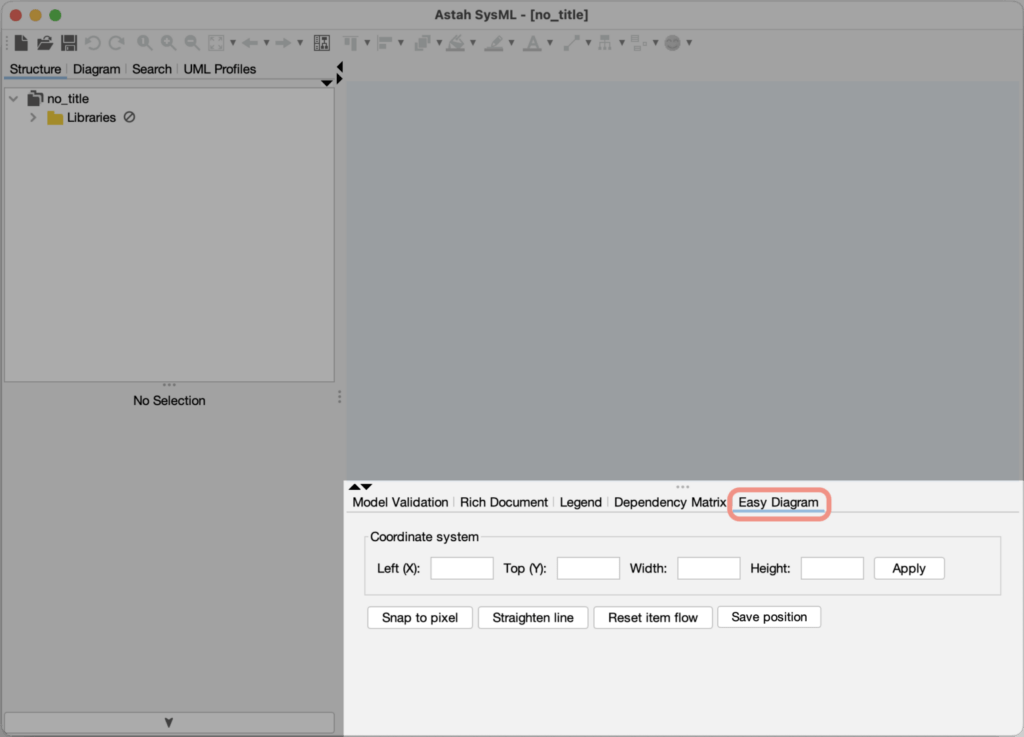Expand the Libraries folder in the tree
Image resolution: width=1024 pixels, height=737 pixels.
coord(33,117)
